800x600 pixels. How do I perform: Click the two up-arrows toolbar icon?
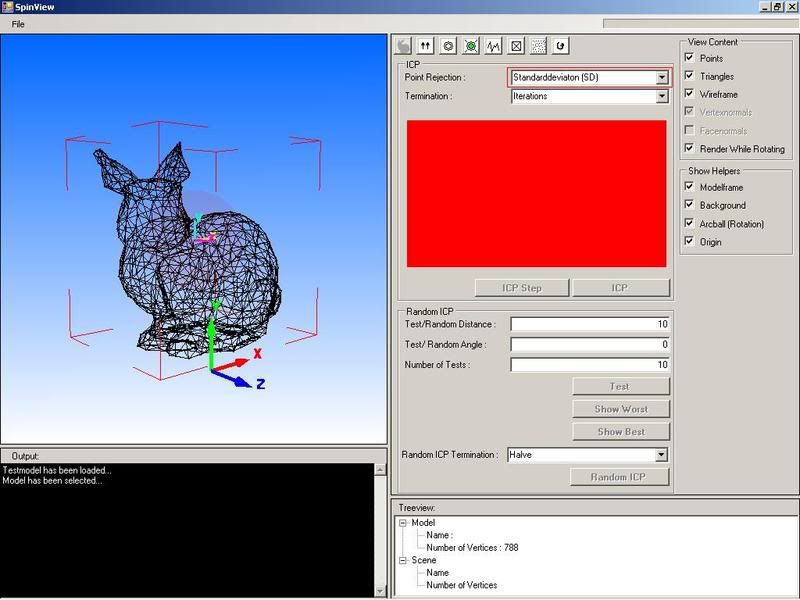point(426,46)
